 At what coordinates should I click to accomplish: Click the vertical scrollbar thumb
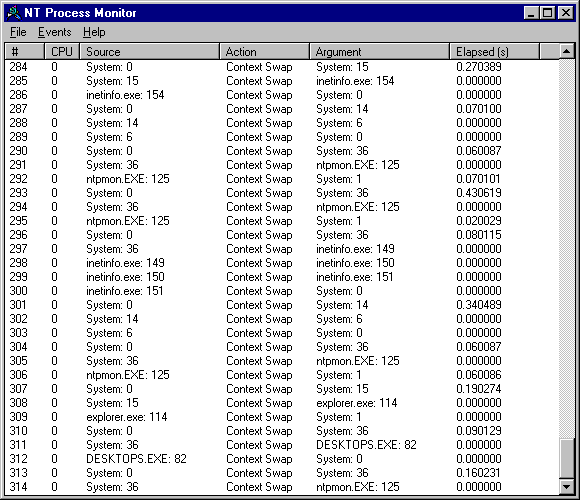coord(566,459)
